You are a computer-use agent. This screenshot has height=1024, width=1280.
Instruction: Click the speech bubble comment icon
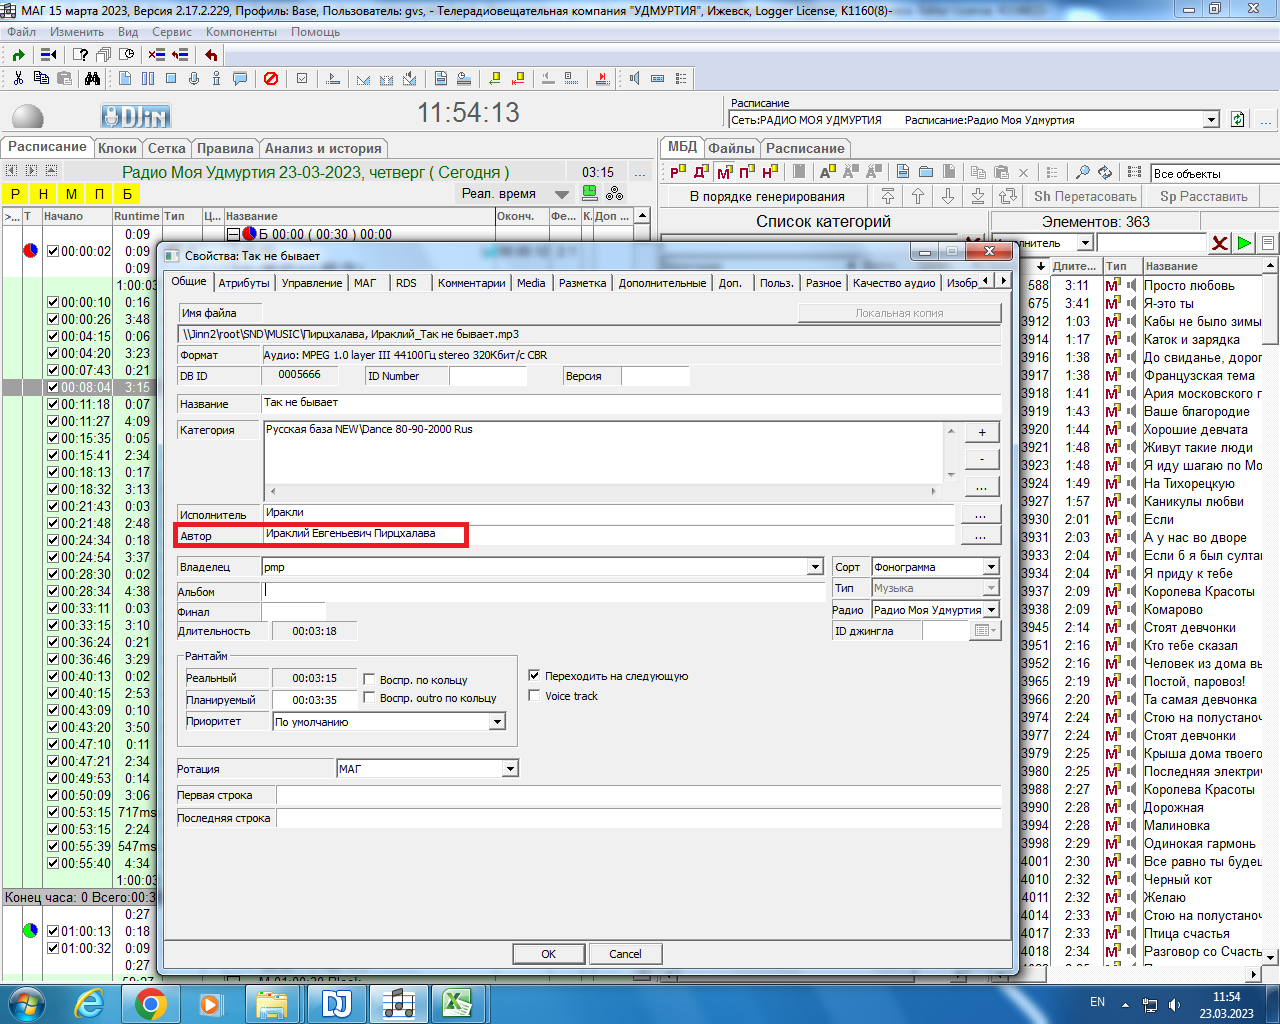point(240,78)
